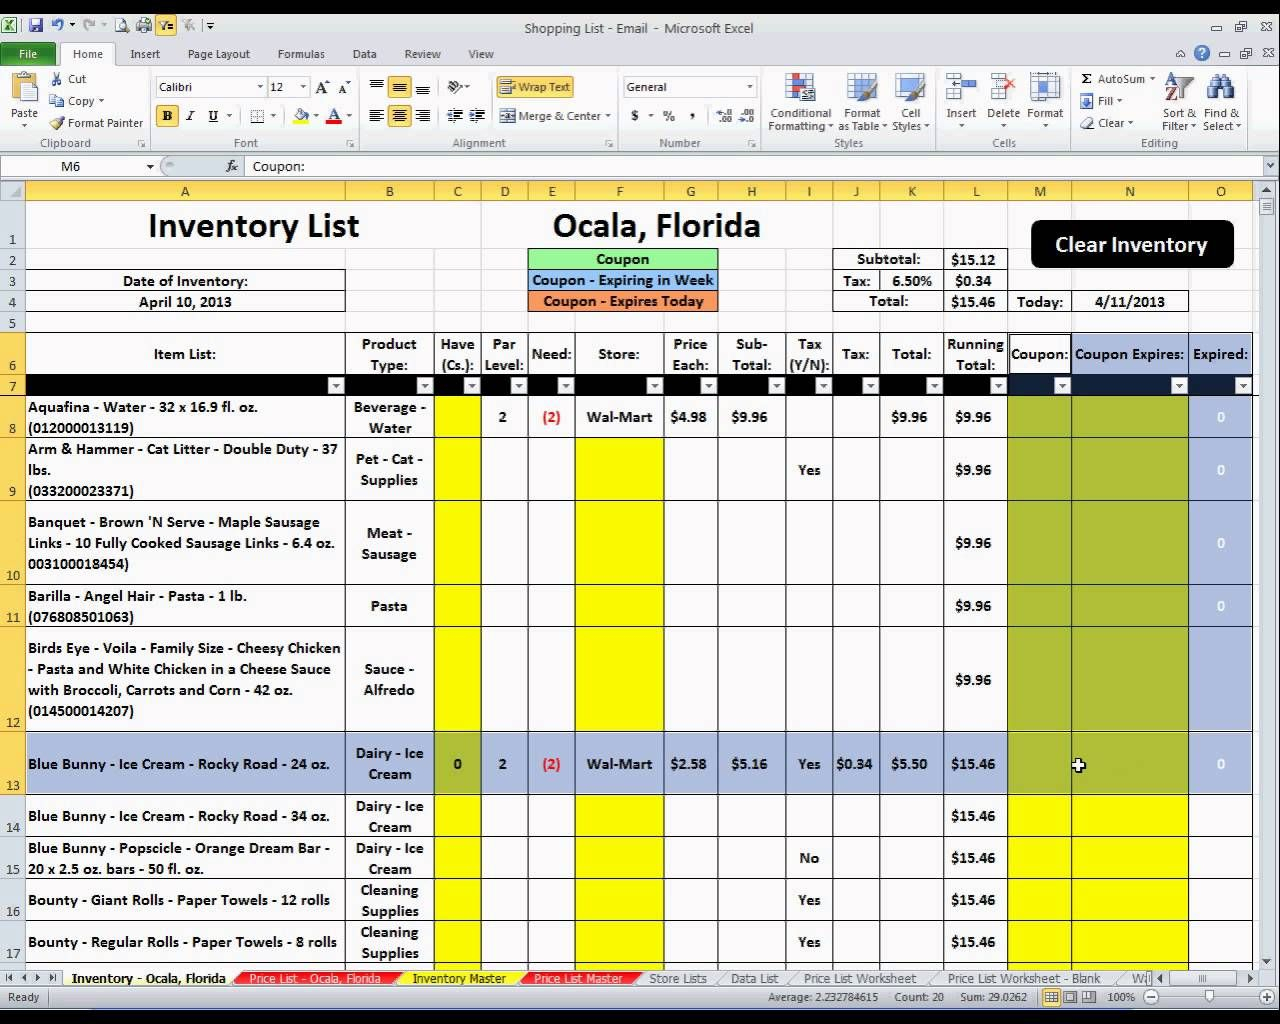The image size is (1280, 1024).
Task: Open the Price List Master sheet tab
Action: (x=580, y=978)
